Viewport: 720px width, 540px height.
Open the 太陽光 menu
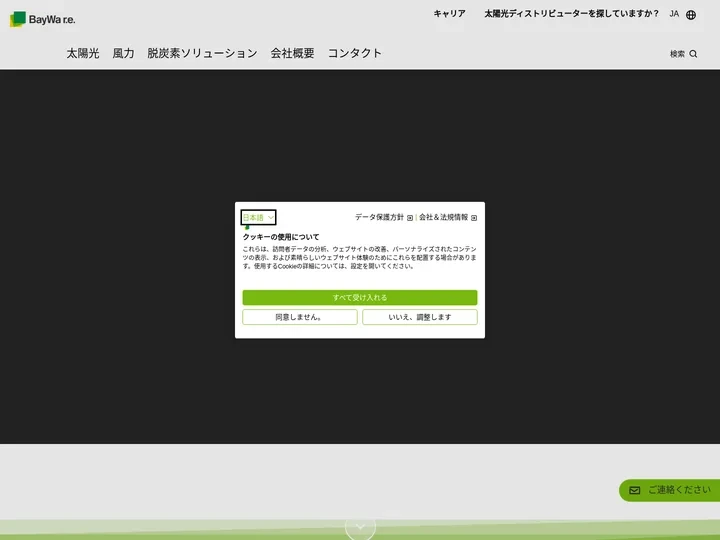pos(83,53)
